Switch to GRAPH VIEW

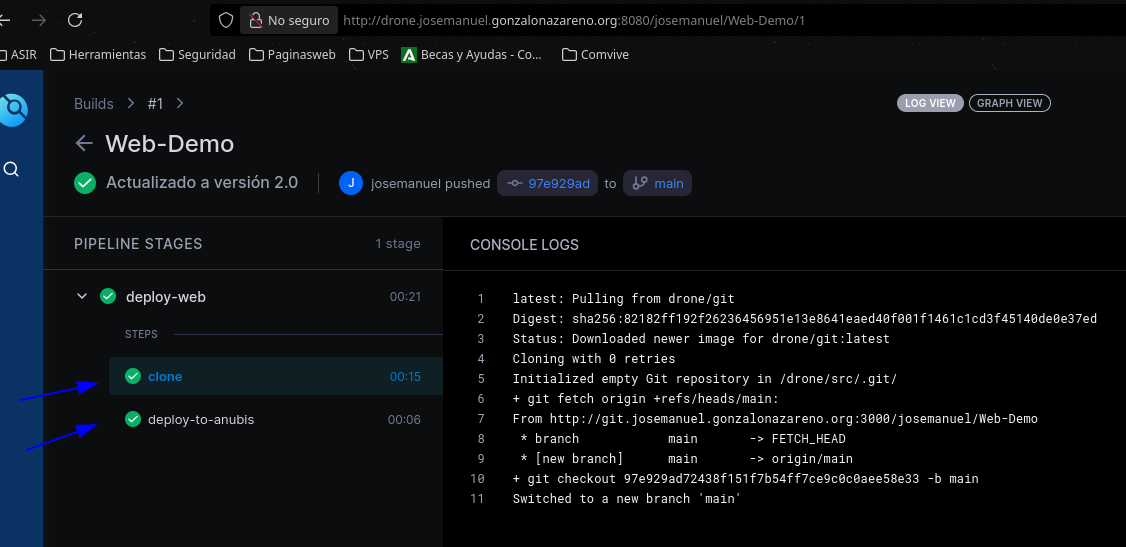click(x=1010, y=103)
